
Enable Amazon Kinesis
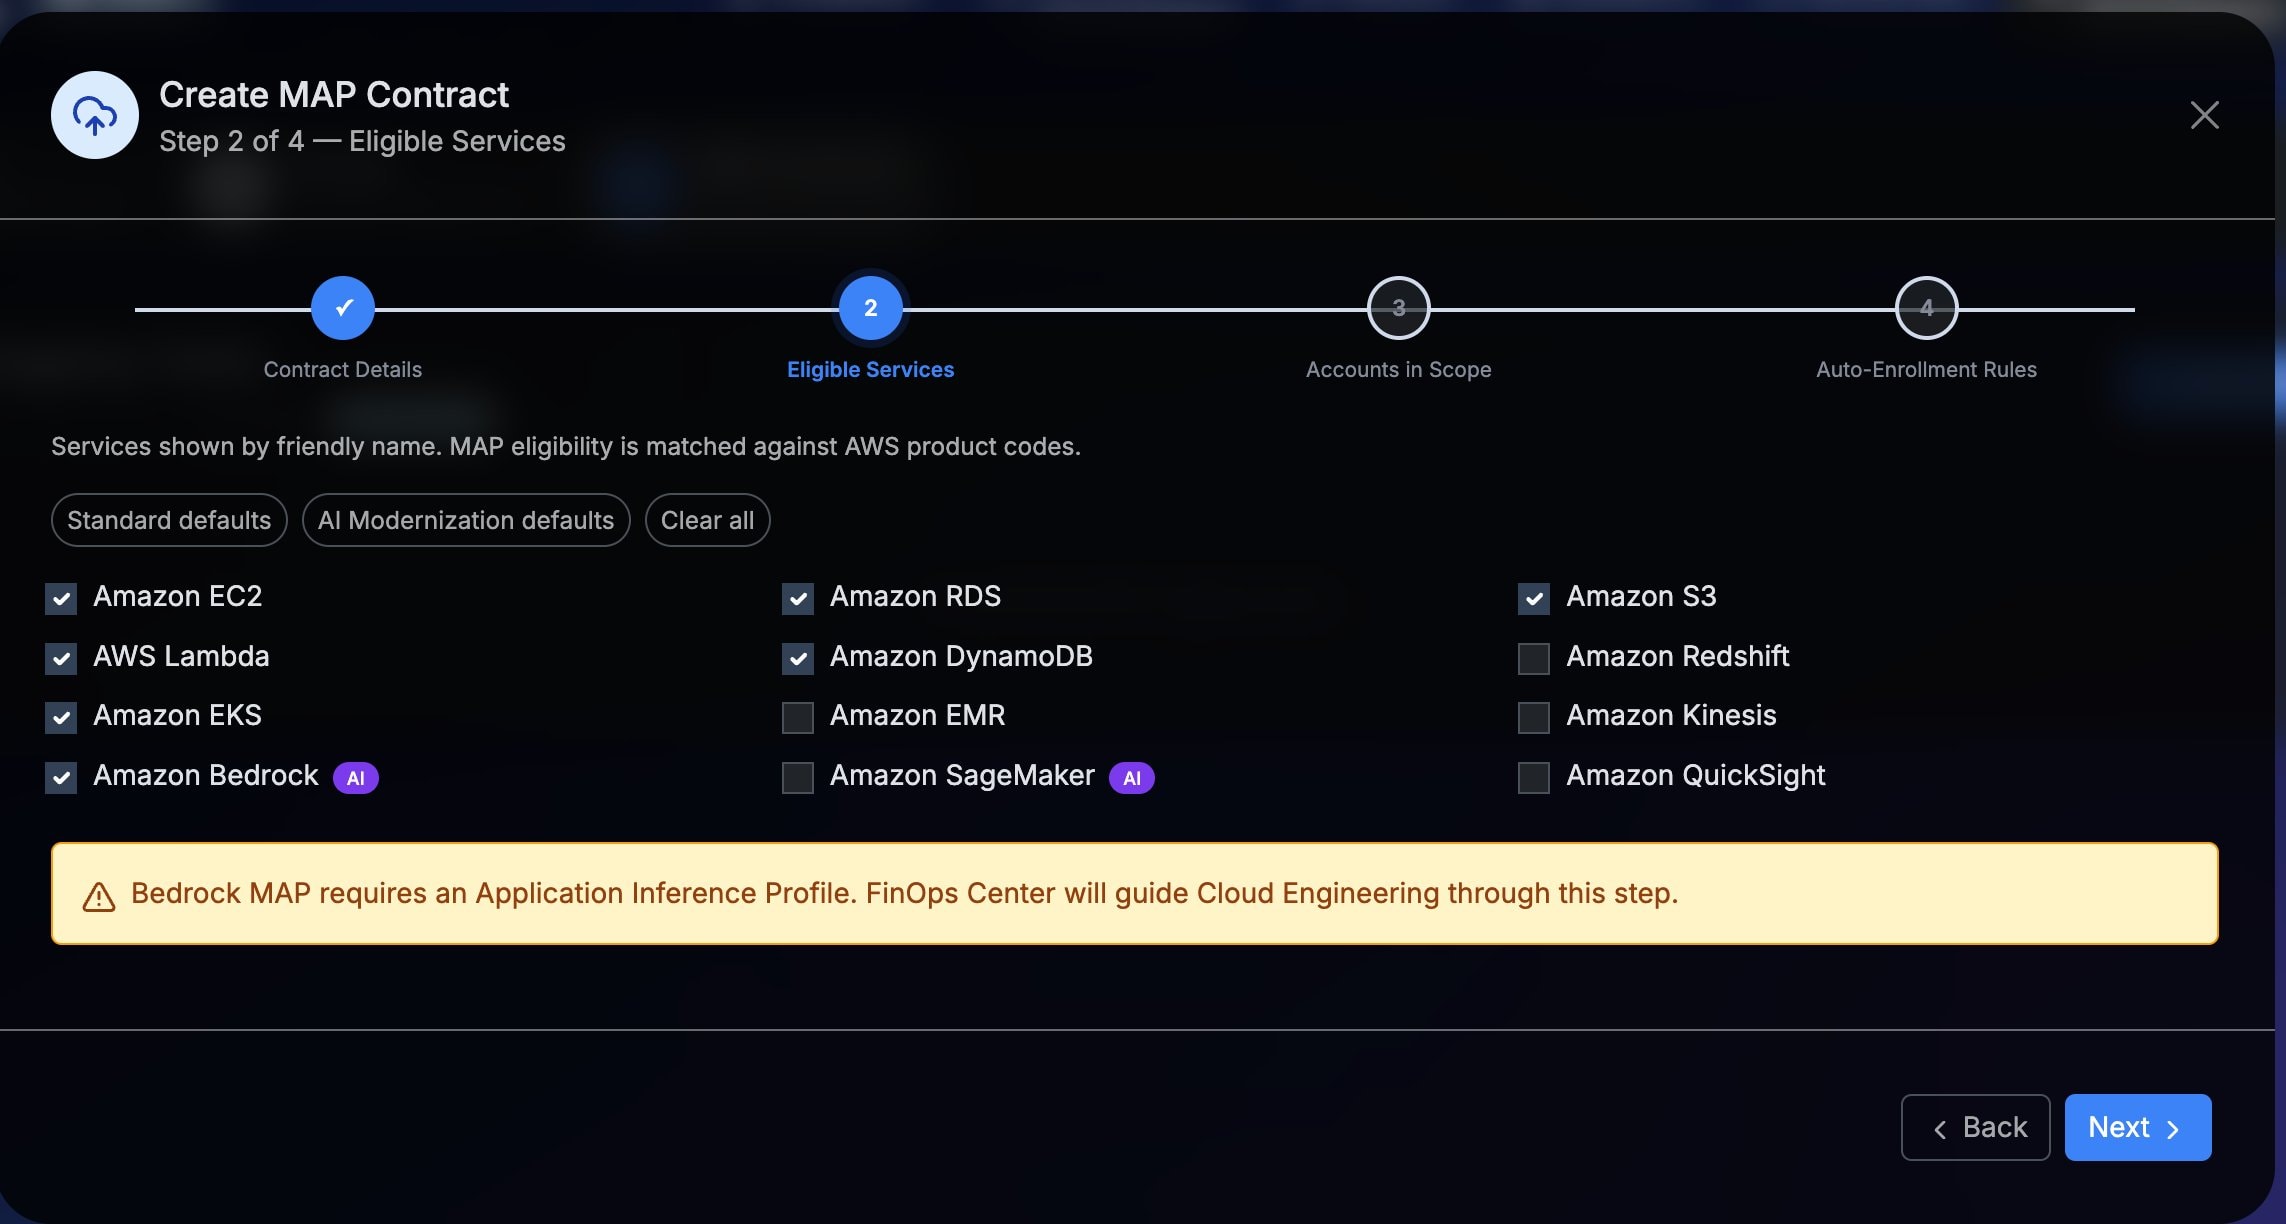pyautogui.click(x=1533, y=717)
